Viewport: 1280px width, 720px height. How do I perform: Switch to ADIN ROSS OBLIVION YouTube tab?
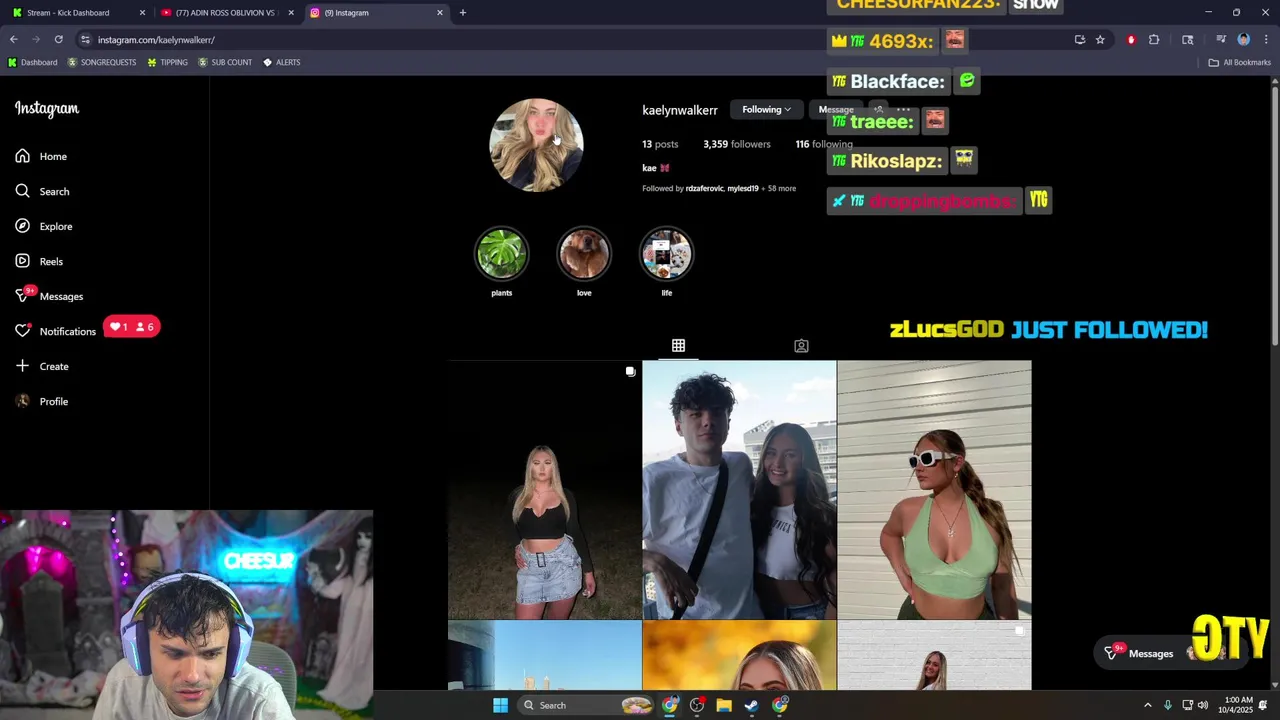(x=225, y=13)
